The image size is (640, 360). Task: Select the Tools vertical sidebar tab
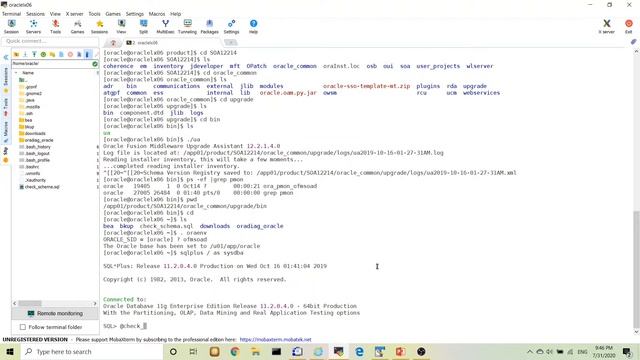point(6,107)
